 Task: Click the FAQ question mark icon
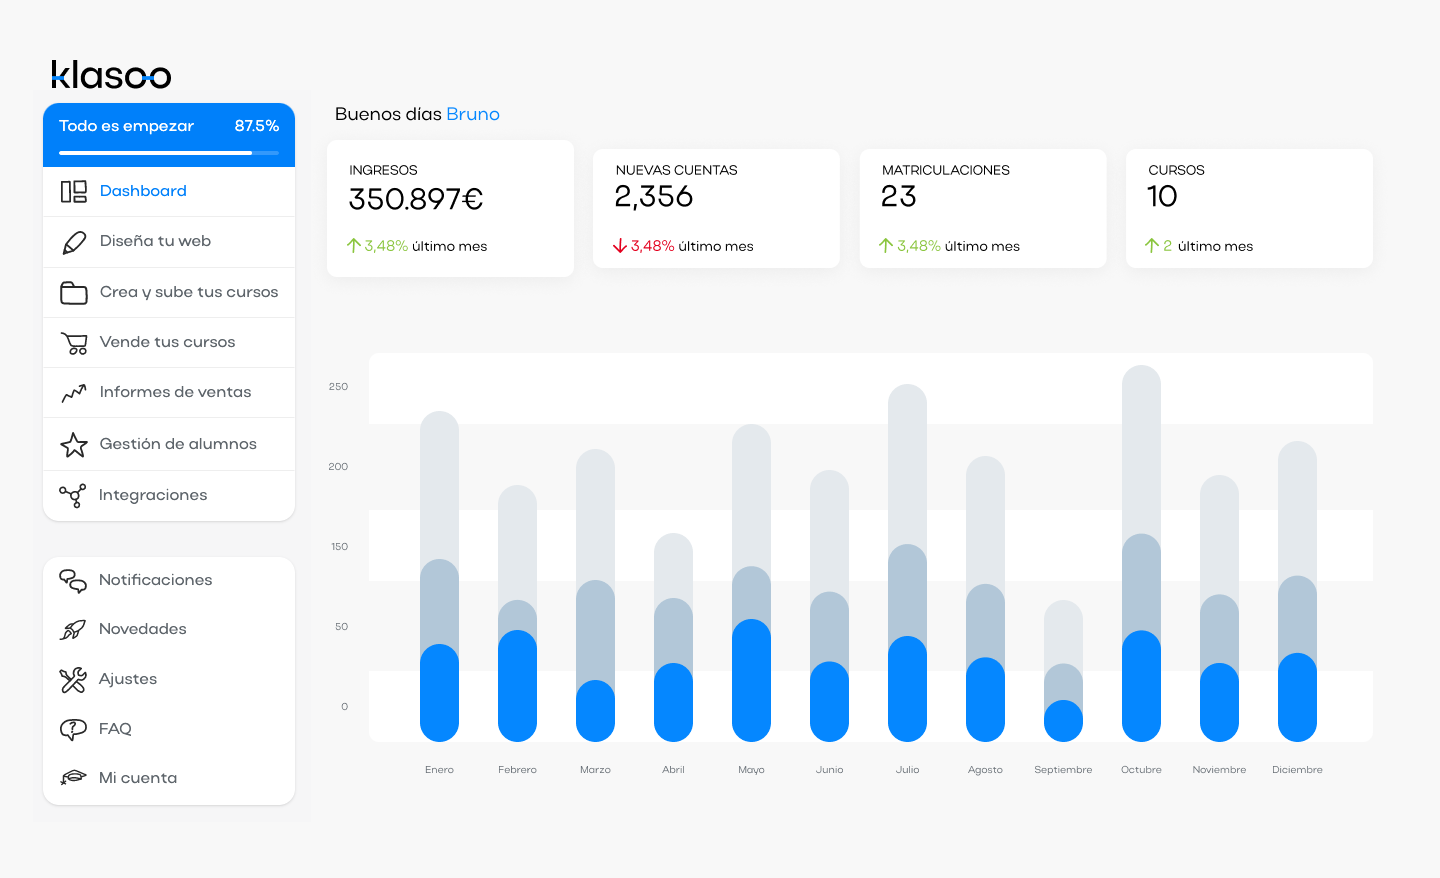(73, 730)
